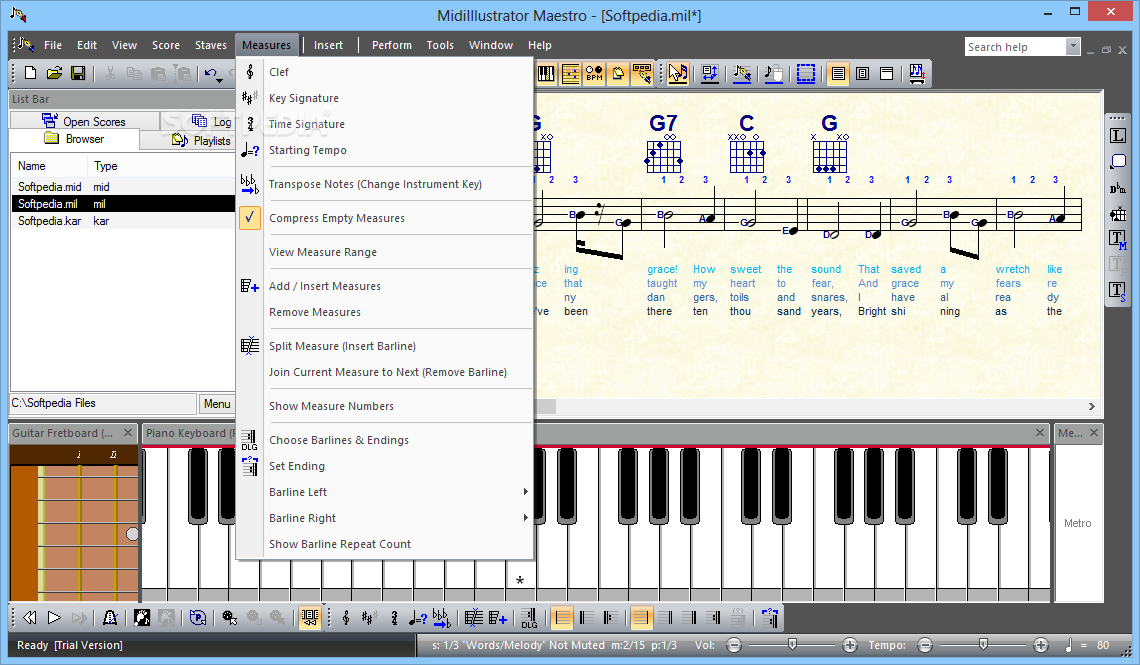
Task: Toggle the second highlighted barline style button
Action: pyautogui.click(x=641, y=618)
